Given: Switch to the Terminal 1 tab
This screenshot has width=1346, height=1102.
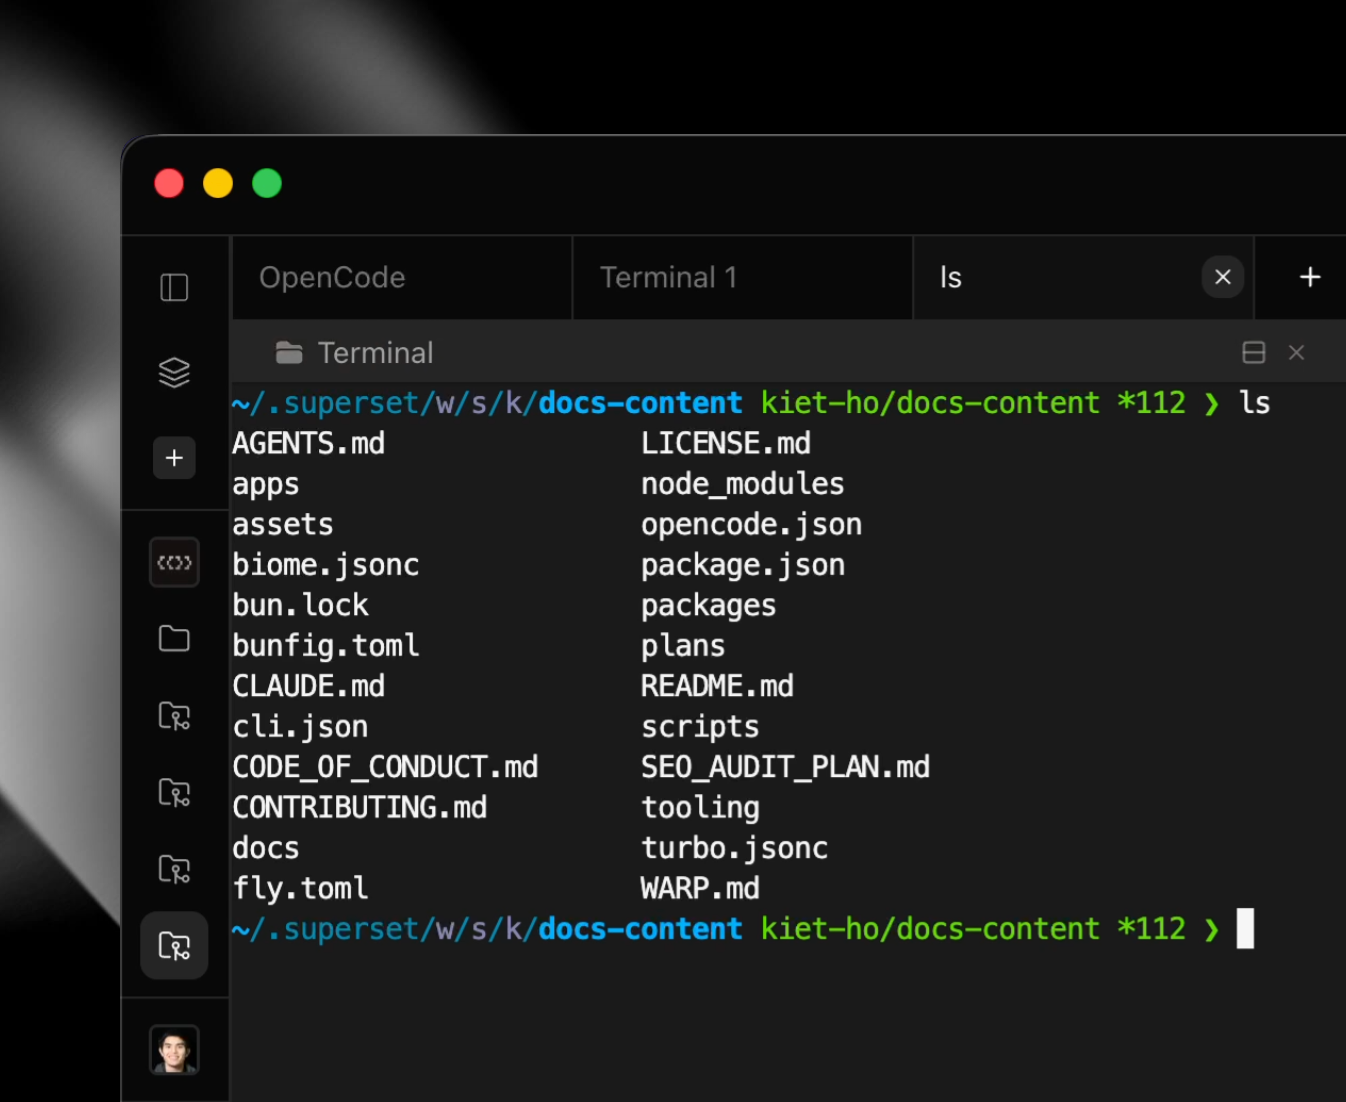Looking at the screenshot, I should [x=668, y=278].
